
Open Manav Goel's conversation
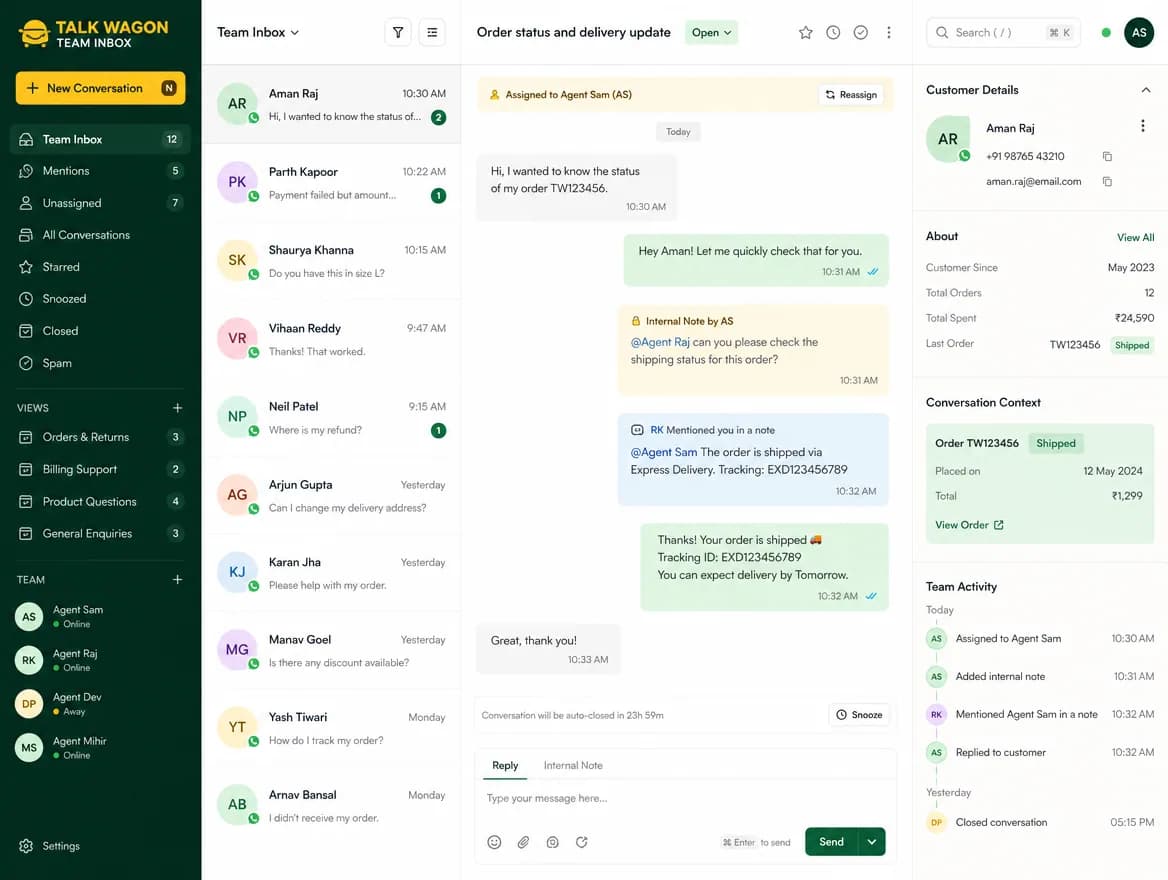point(331,651)
